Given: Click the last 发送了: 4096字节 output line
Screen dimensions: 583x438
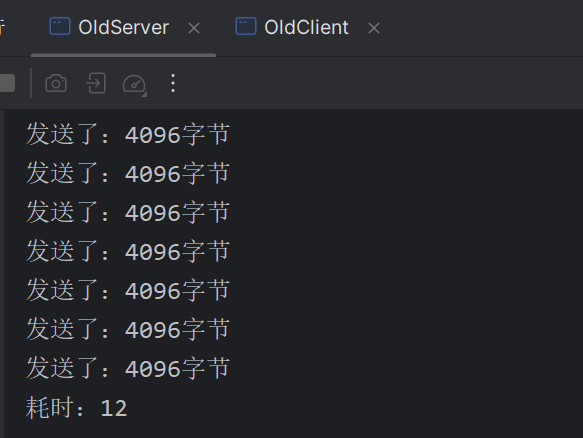Looking at the screenshot, I should pos(128,368).
